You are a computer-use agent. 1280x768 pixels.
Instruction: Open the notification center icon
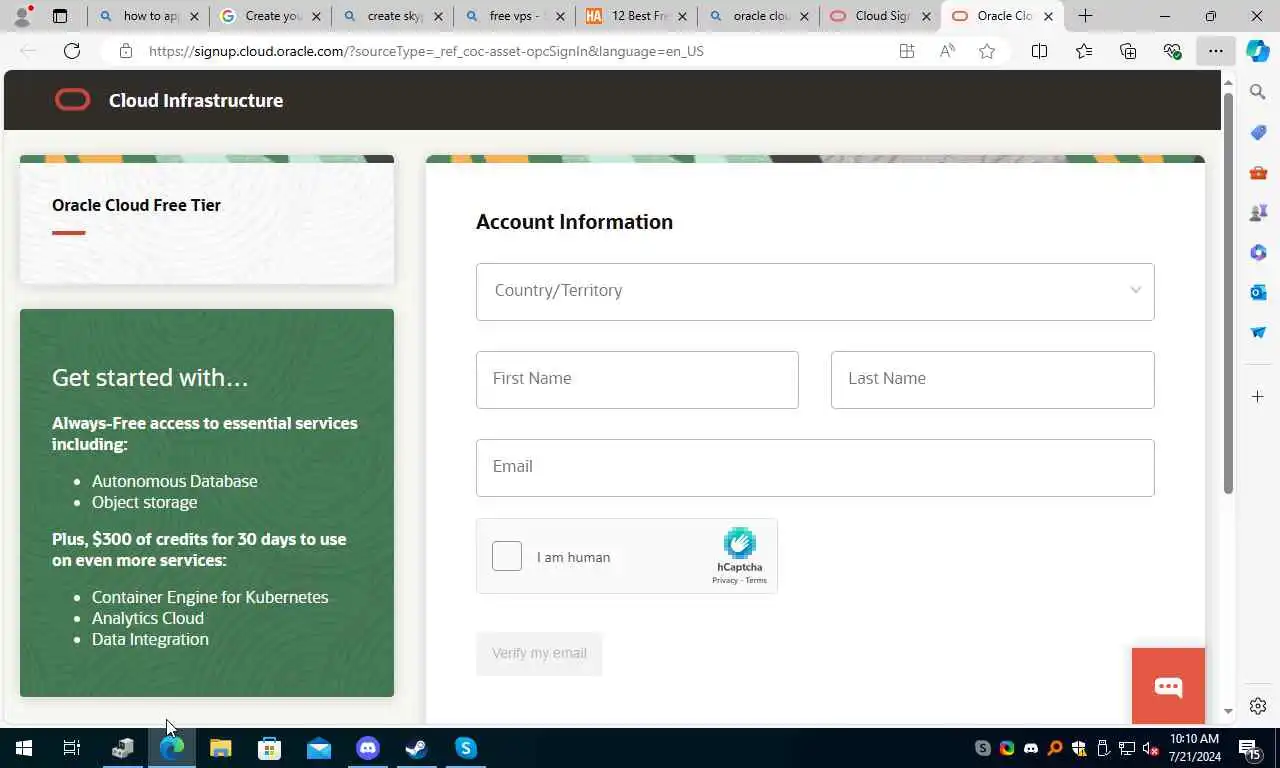[1250, 748]
